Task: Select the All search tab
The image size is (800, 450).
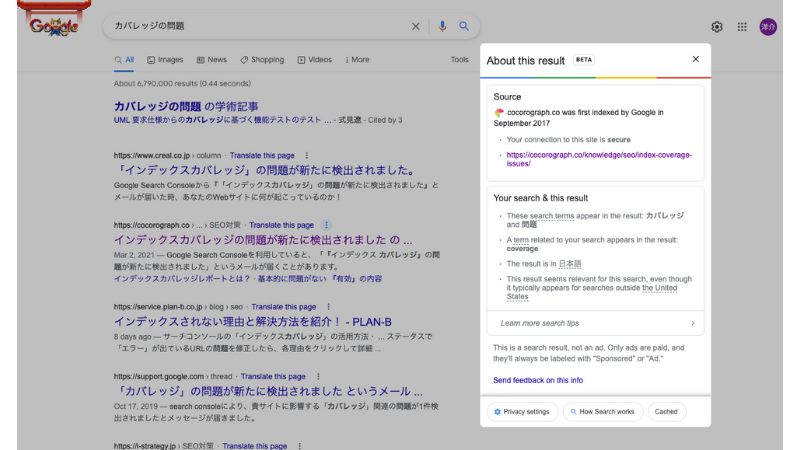Action: (x=124, y=60)
